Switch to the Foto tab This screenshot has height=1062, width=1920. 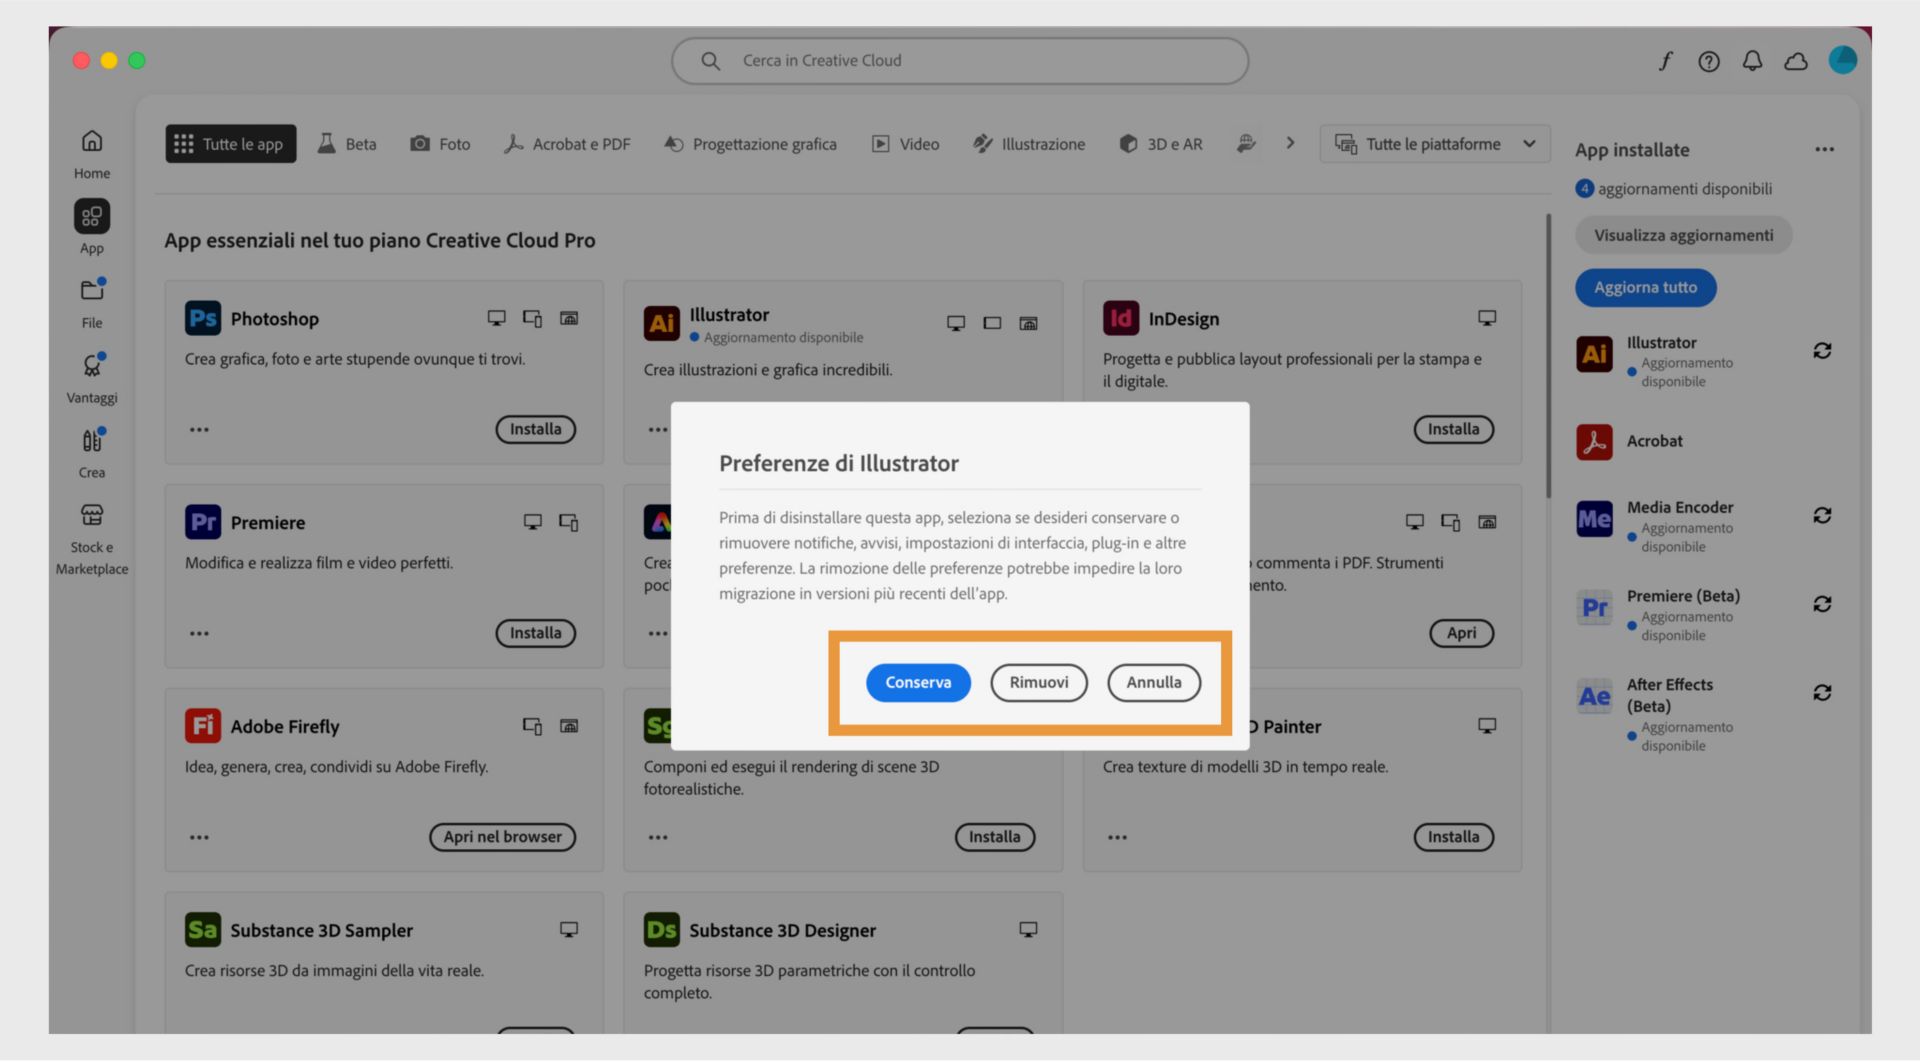click(x=441, y=144)
